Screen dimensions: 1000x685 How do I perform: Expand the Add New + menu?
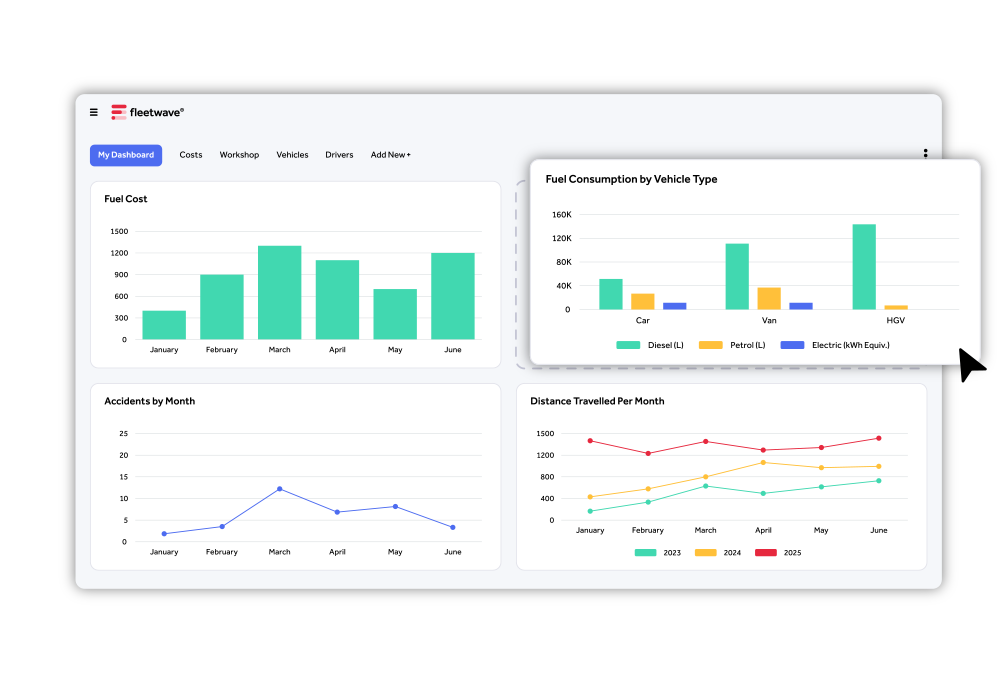[x=391, y=155]
